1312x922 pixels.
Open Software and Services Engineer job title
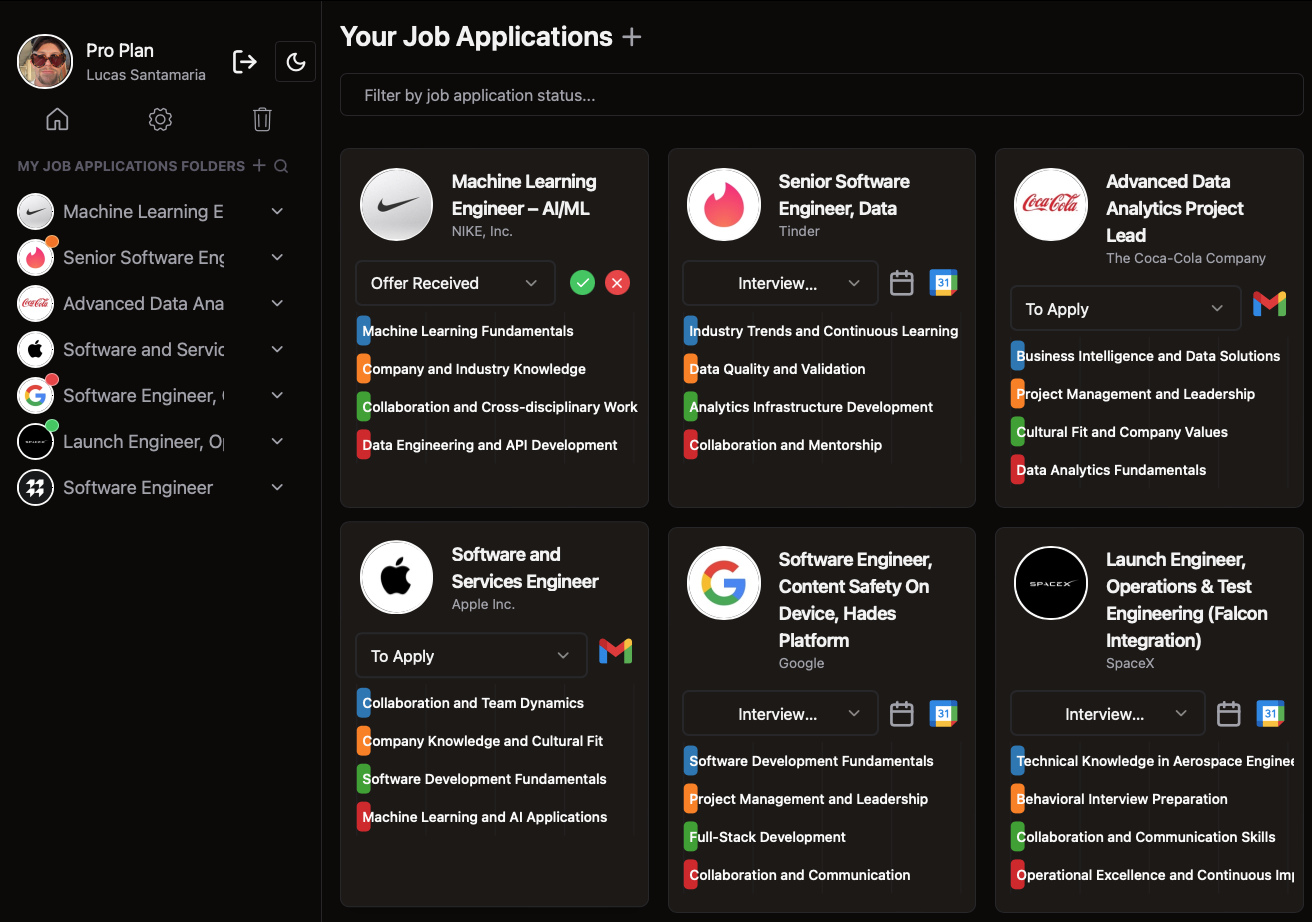click(x=525, y=568)
